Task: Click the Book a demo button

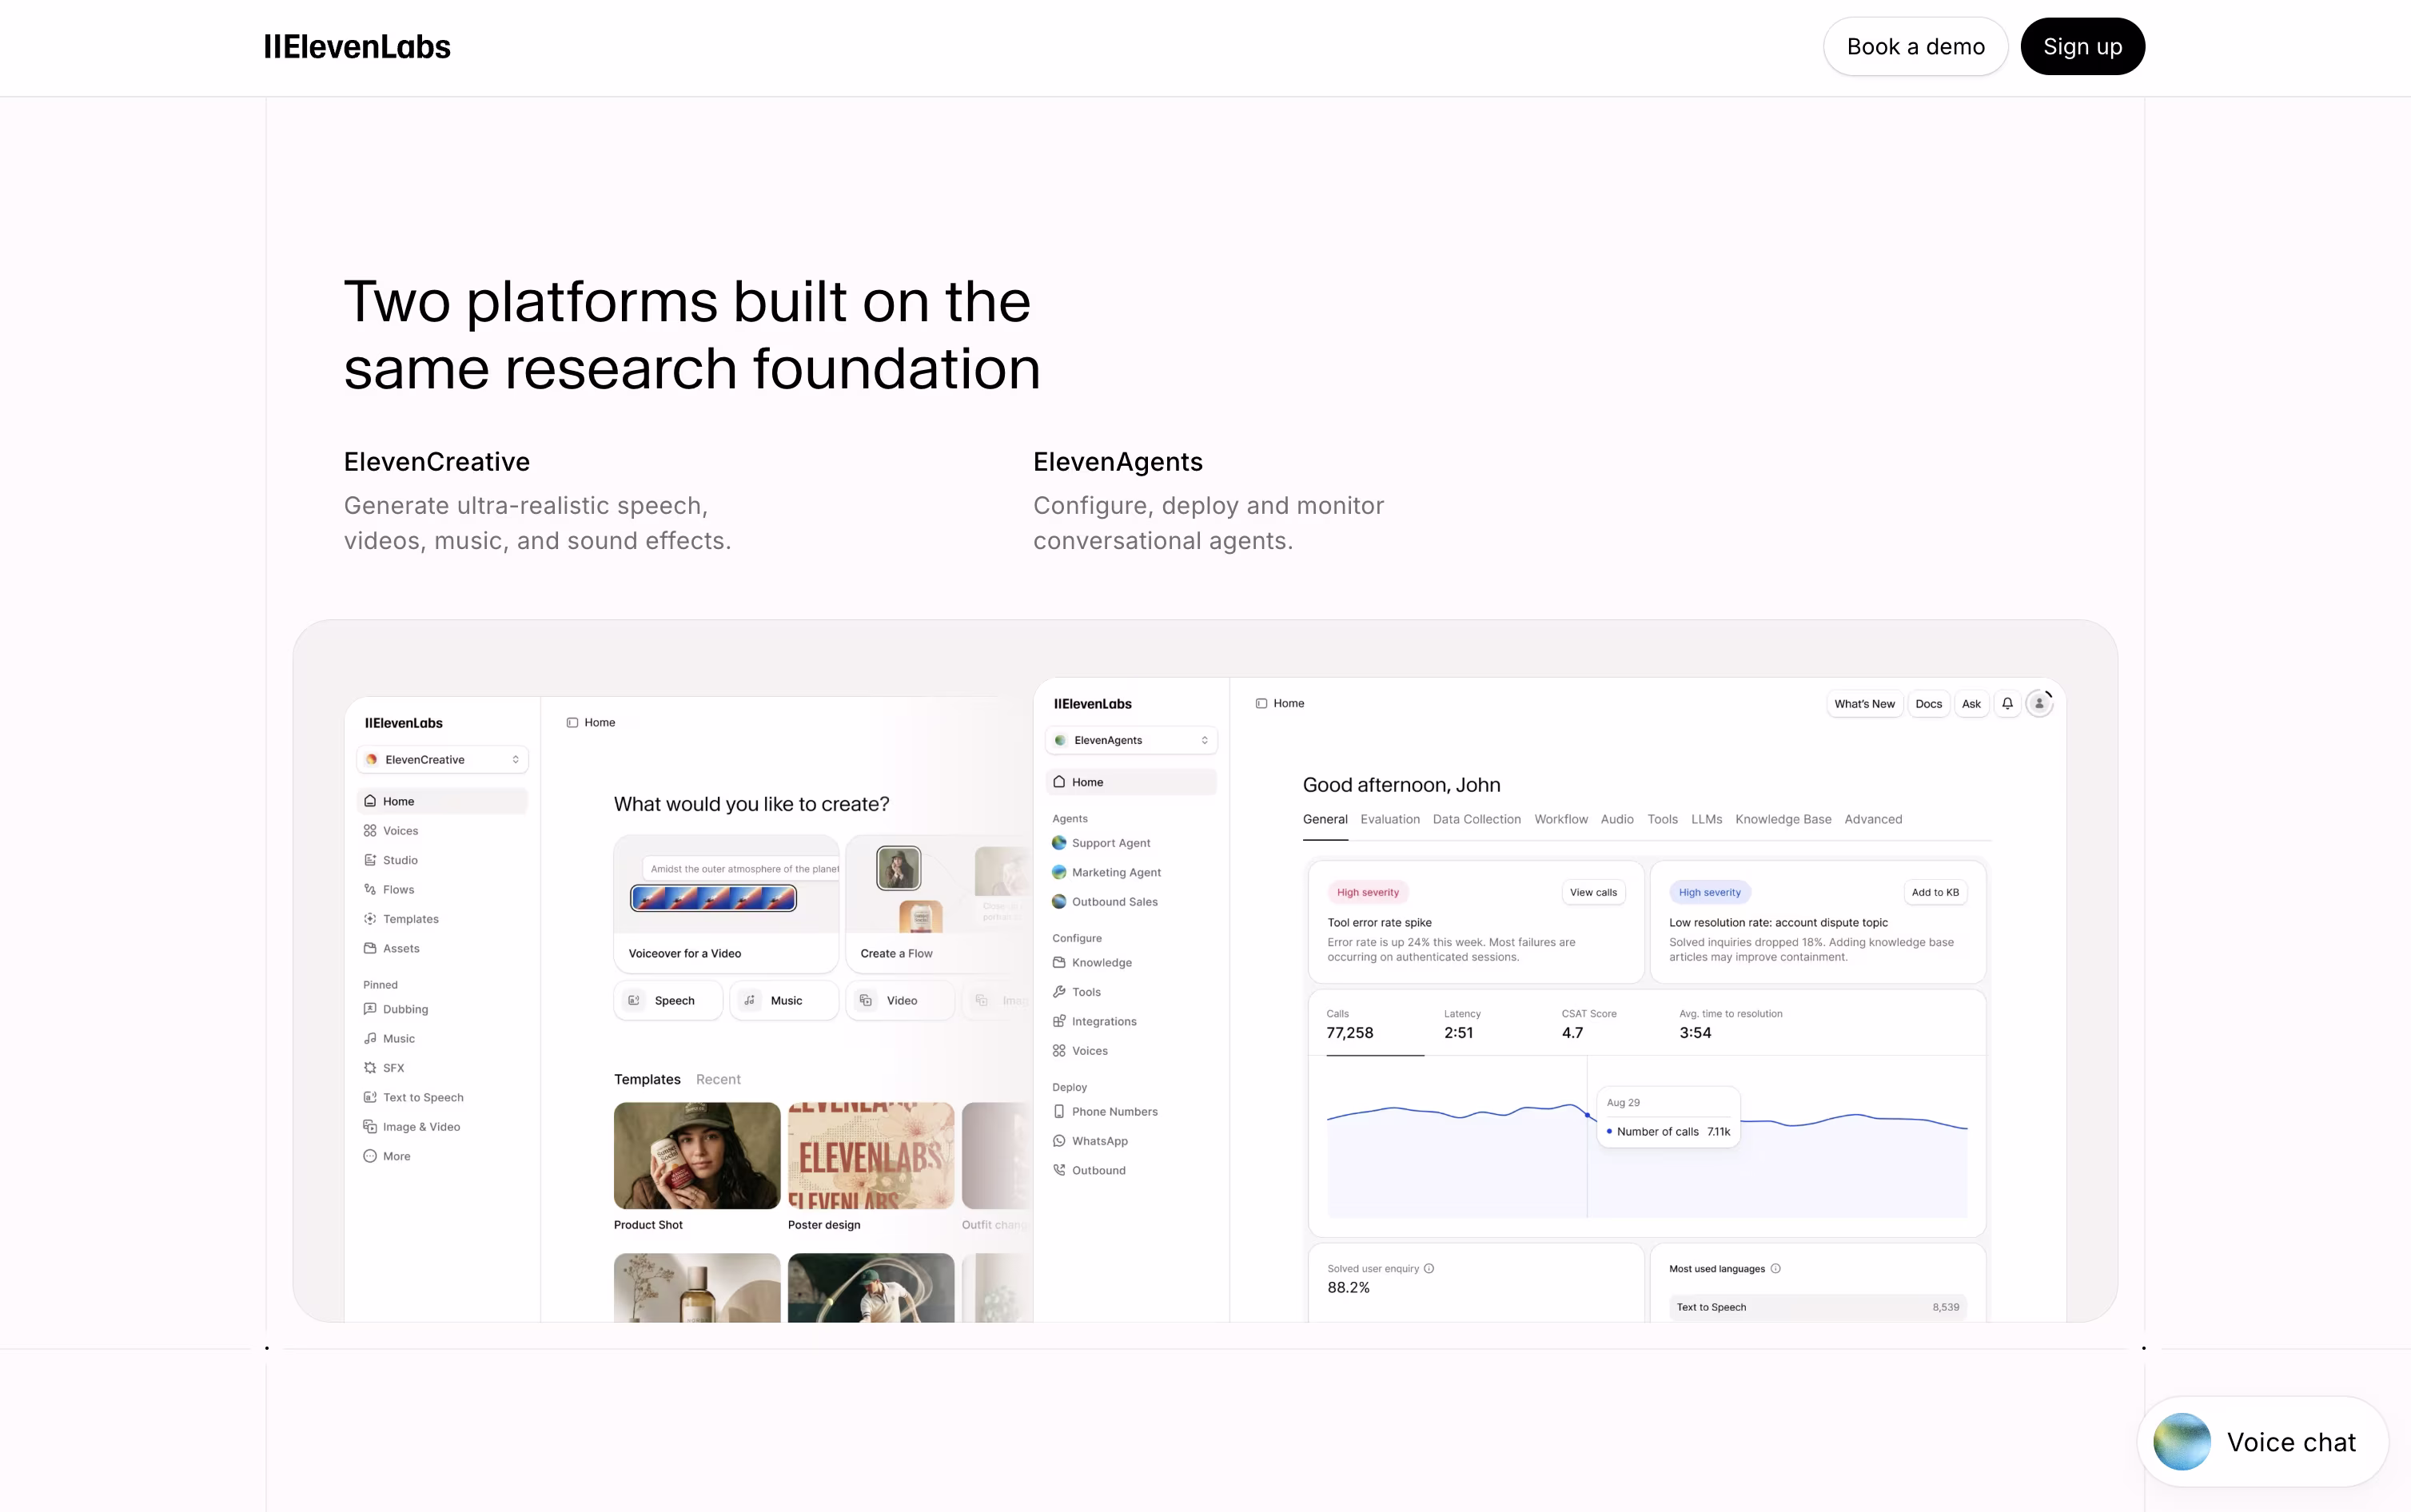Action: (1915, 47)
